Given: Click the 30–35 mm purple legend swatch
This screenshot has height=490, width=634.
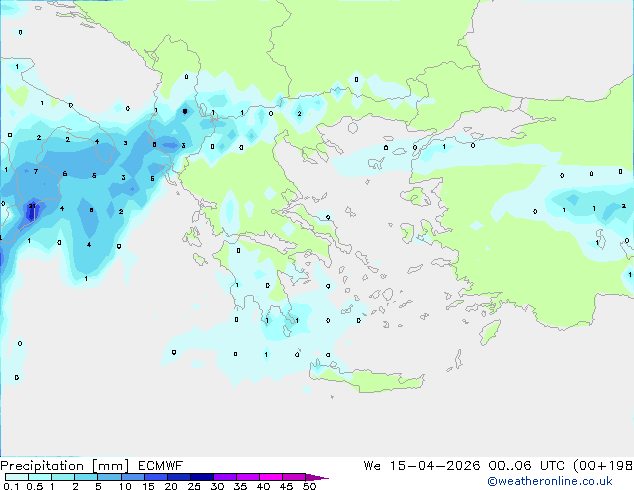Looking at the screenshot, I should coord(225,477).
